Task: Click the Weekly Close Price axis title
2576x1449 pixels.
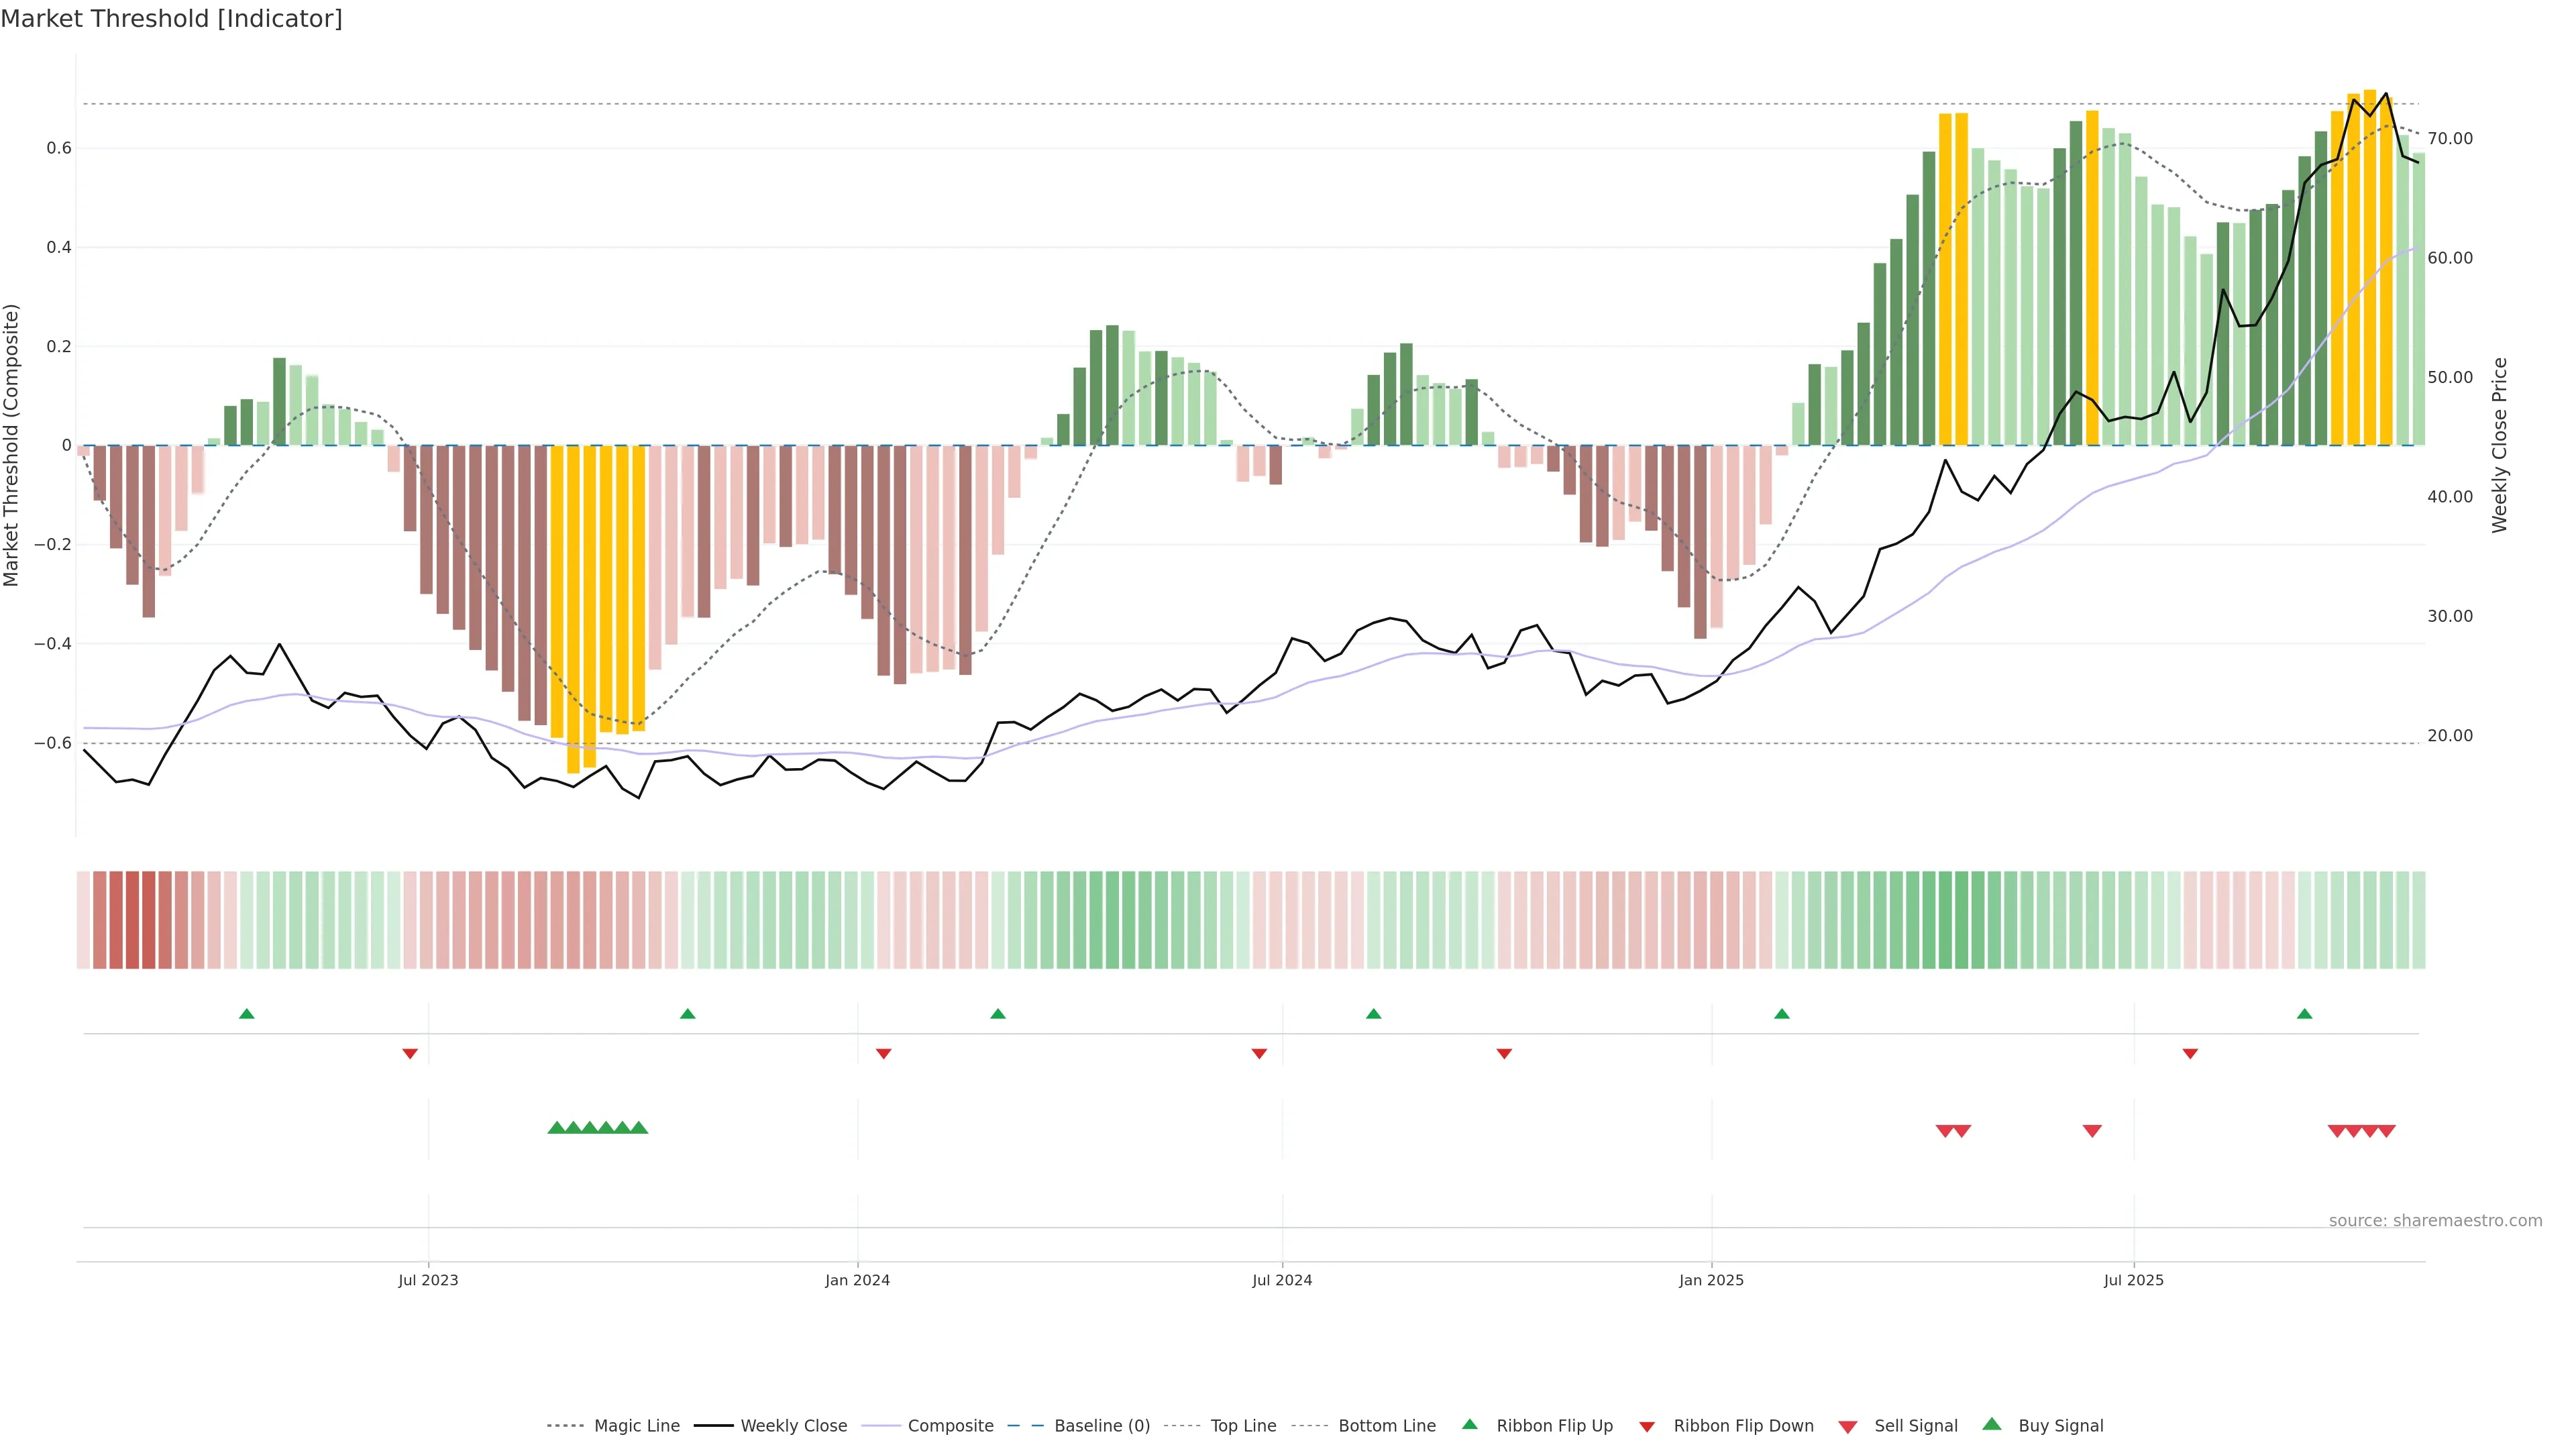Action: pos(2500,445)
